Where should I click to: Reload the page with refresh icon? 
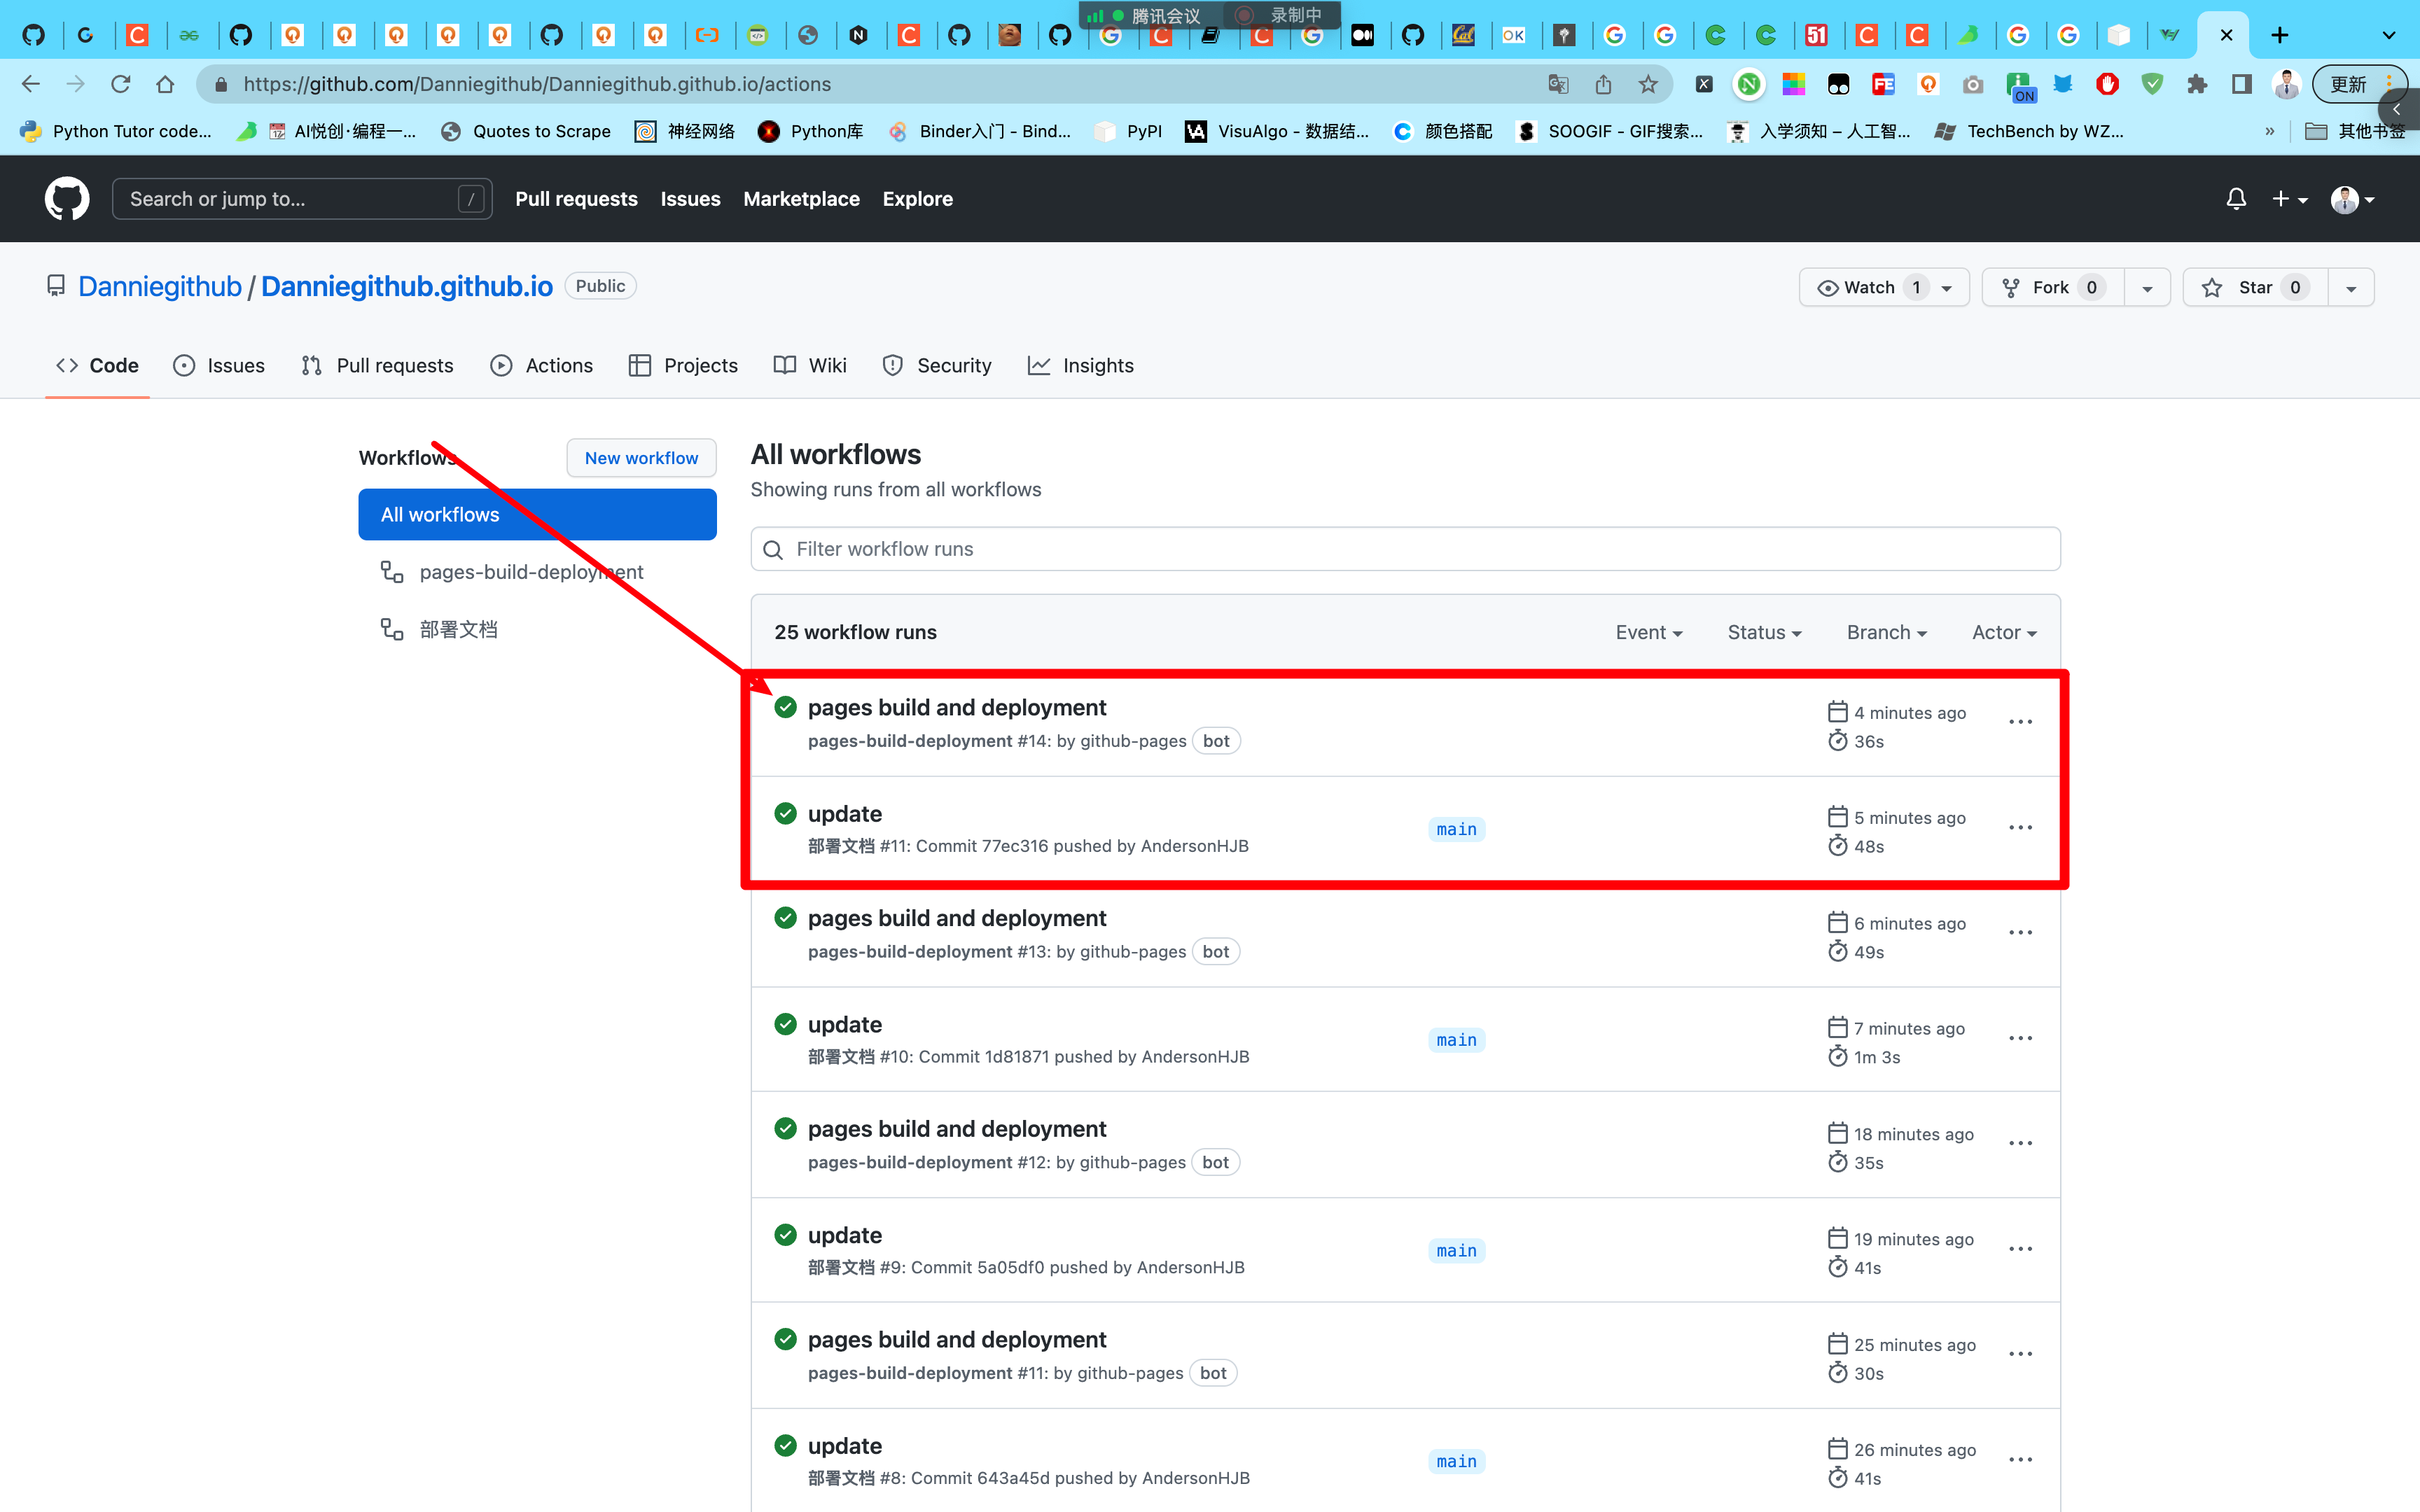coord(121,85)
